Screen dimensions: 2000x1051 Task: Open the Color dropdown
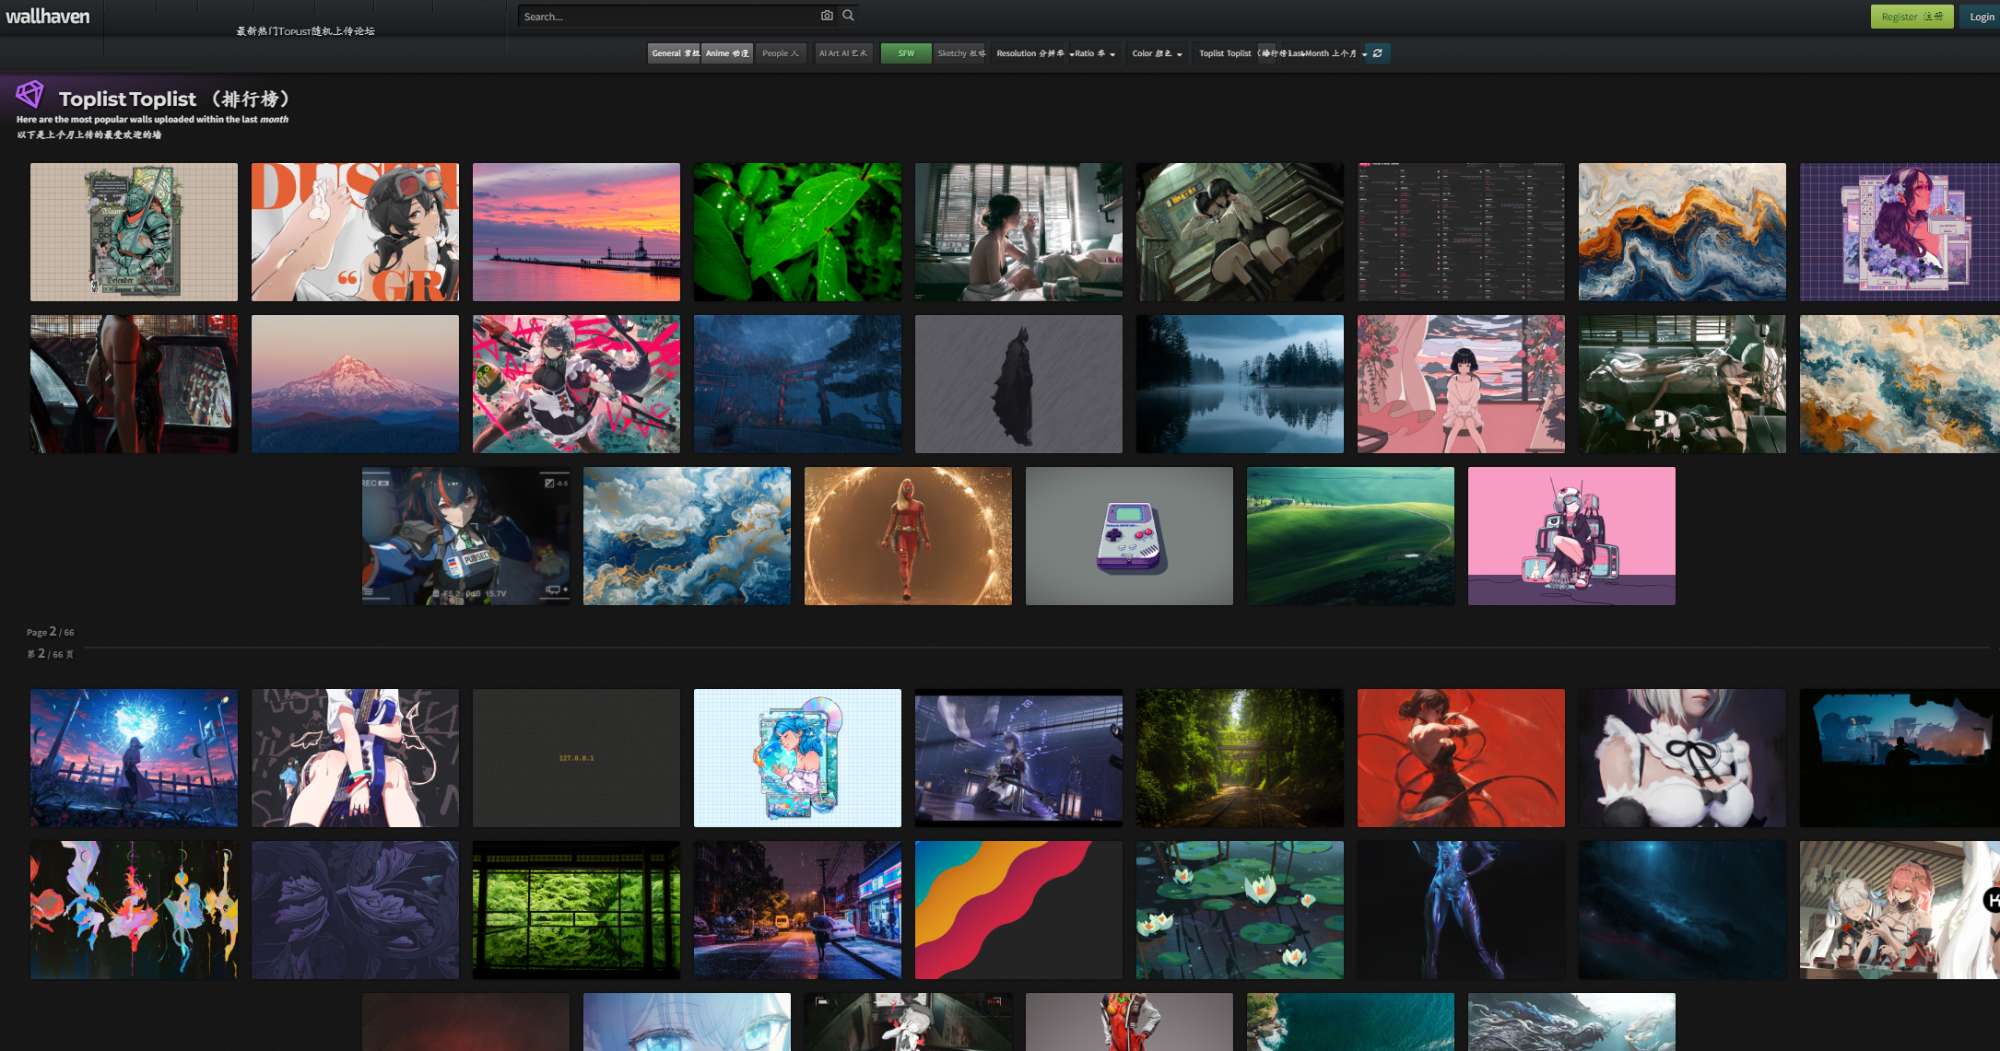click(1157, 53)
